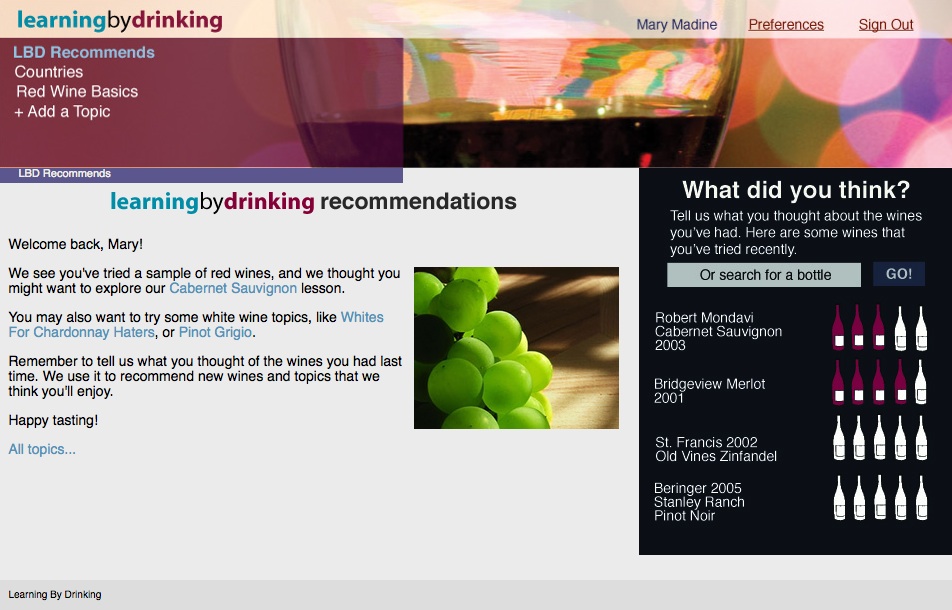Viewport: 952px width, 610px height.
Task: Rate Beringer Pinot Noir one bottle
Action: (839, 498)
